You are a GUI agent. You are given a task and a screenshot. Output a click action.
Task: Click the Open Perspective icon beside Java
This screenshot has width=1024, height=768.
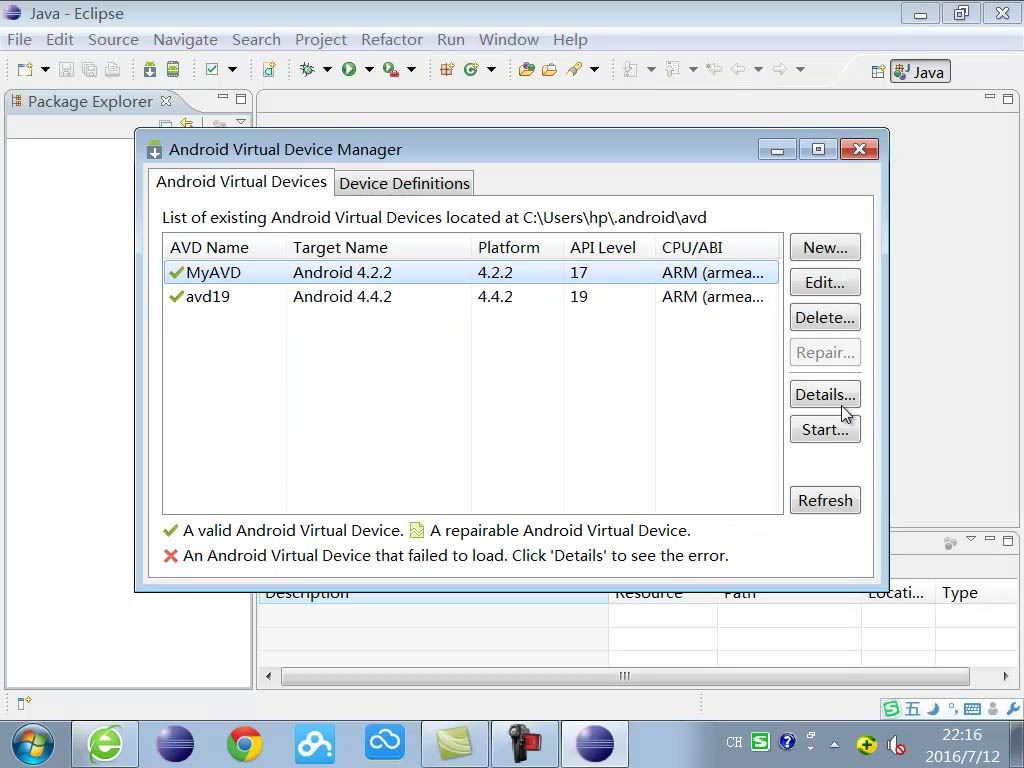click(878, 72)
